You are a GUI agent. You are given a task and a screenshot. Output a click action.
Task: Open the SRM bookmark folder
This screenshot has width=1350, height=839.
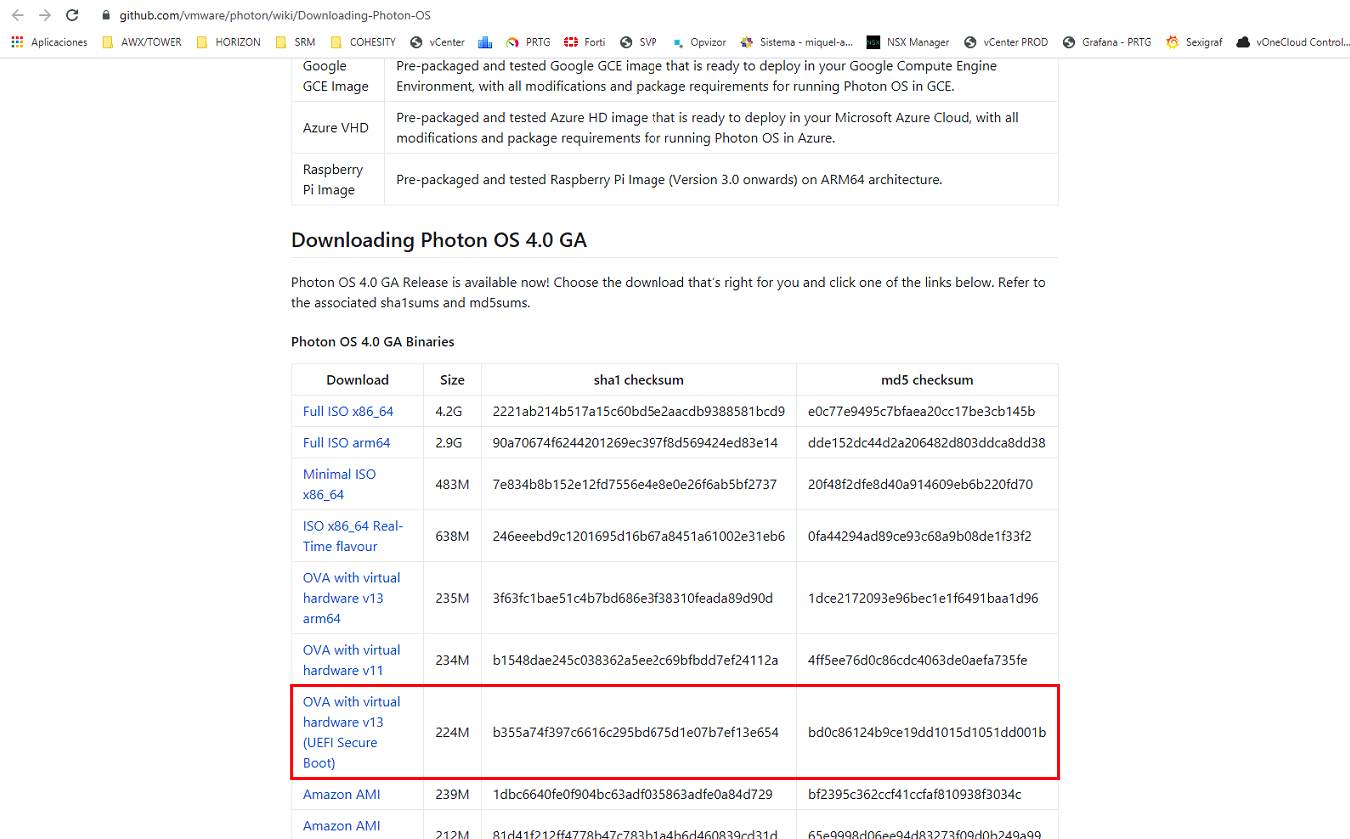point(295,42)
